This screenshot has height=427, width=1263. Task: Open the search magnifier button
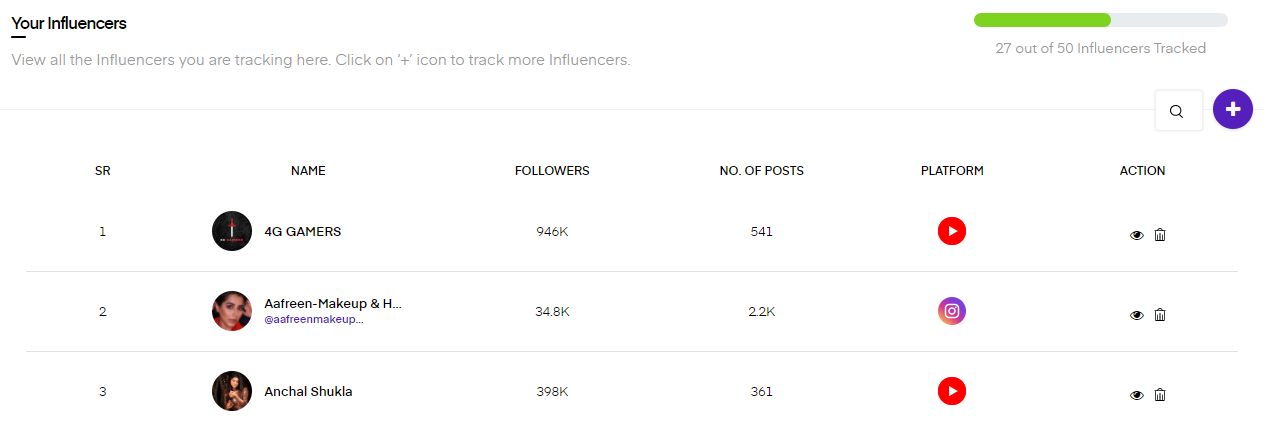point(1178,111)
